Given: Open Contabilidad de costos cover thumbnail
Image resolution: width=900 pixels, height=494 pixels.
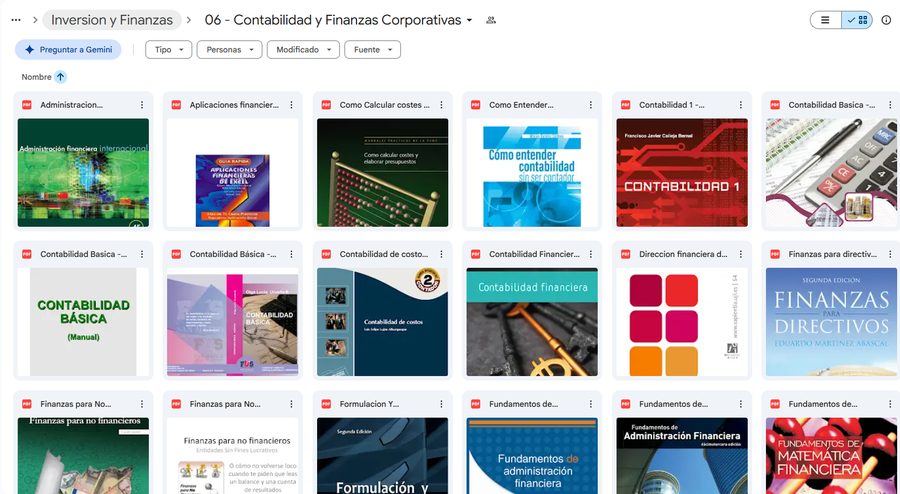Looking at the screenshot, I should pos(382,322).
